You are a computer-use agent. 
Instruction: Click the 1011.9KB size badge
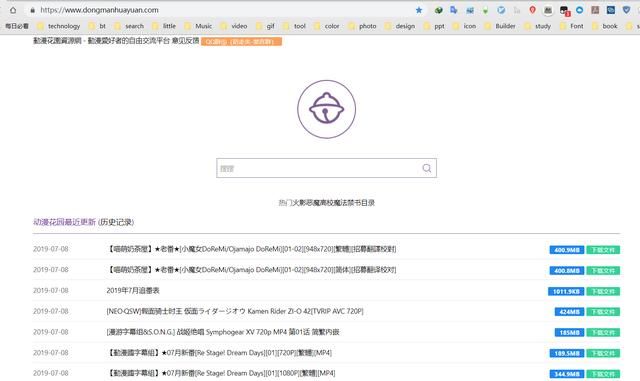point(566,292)
